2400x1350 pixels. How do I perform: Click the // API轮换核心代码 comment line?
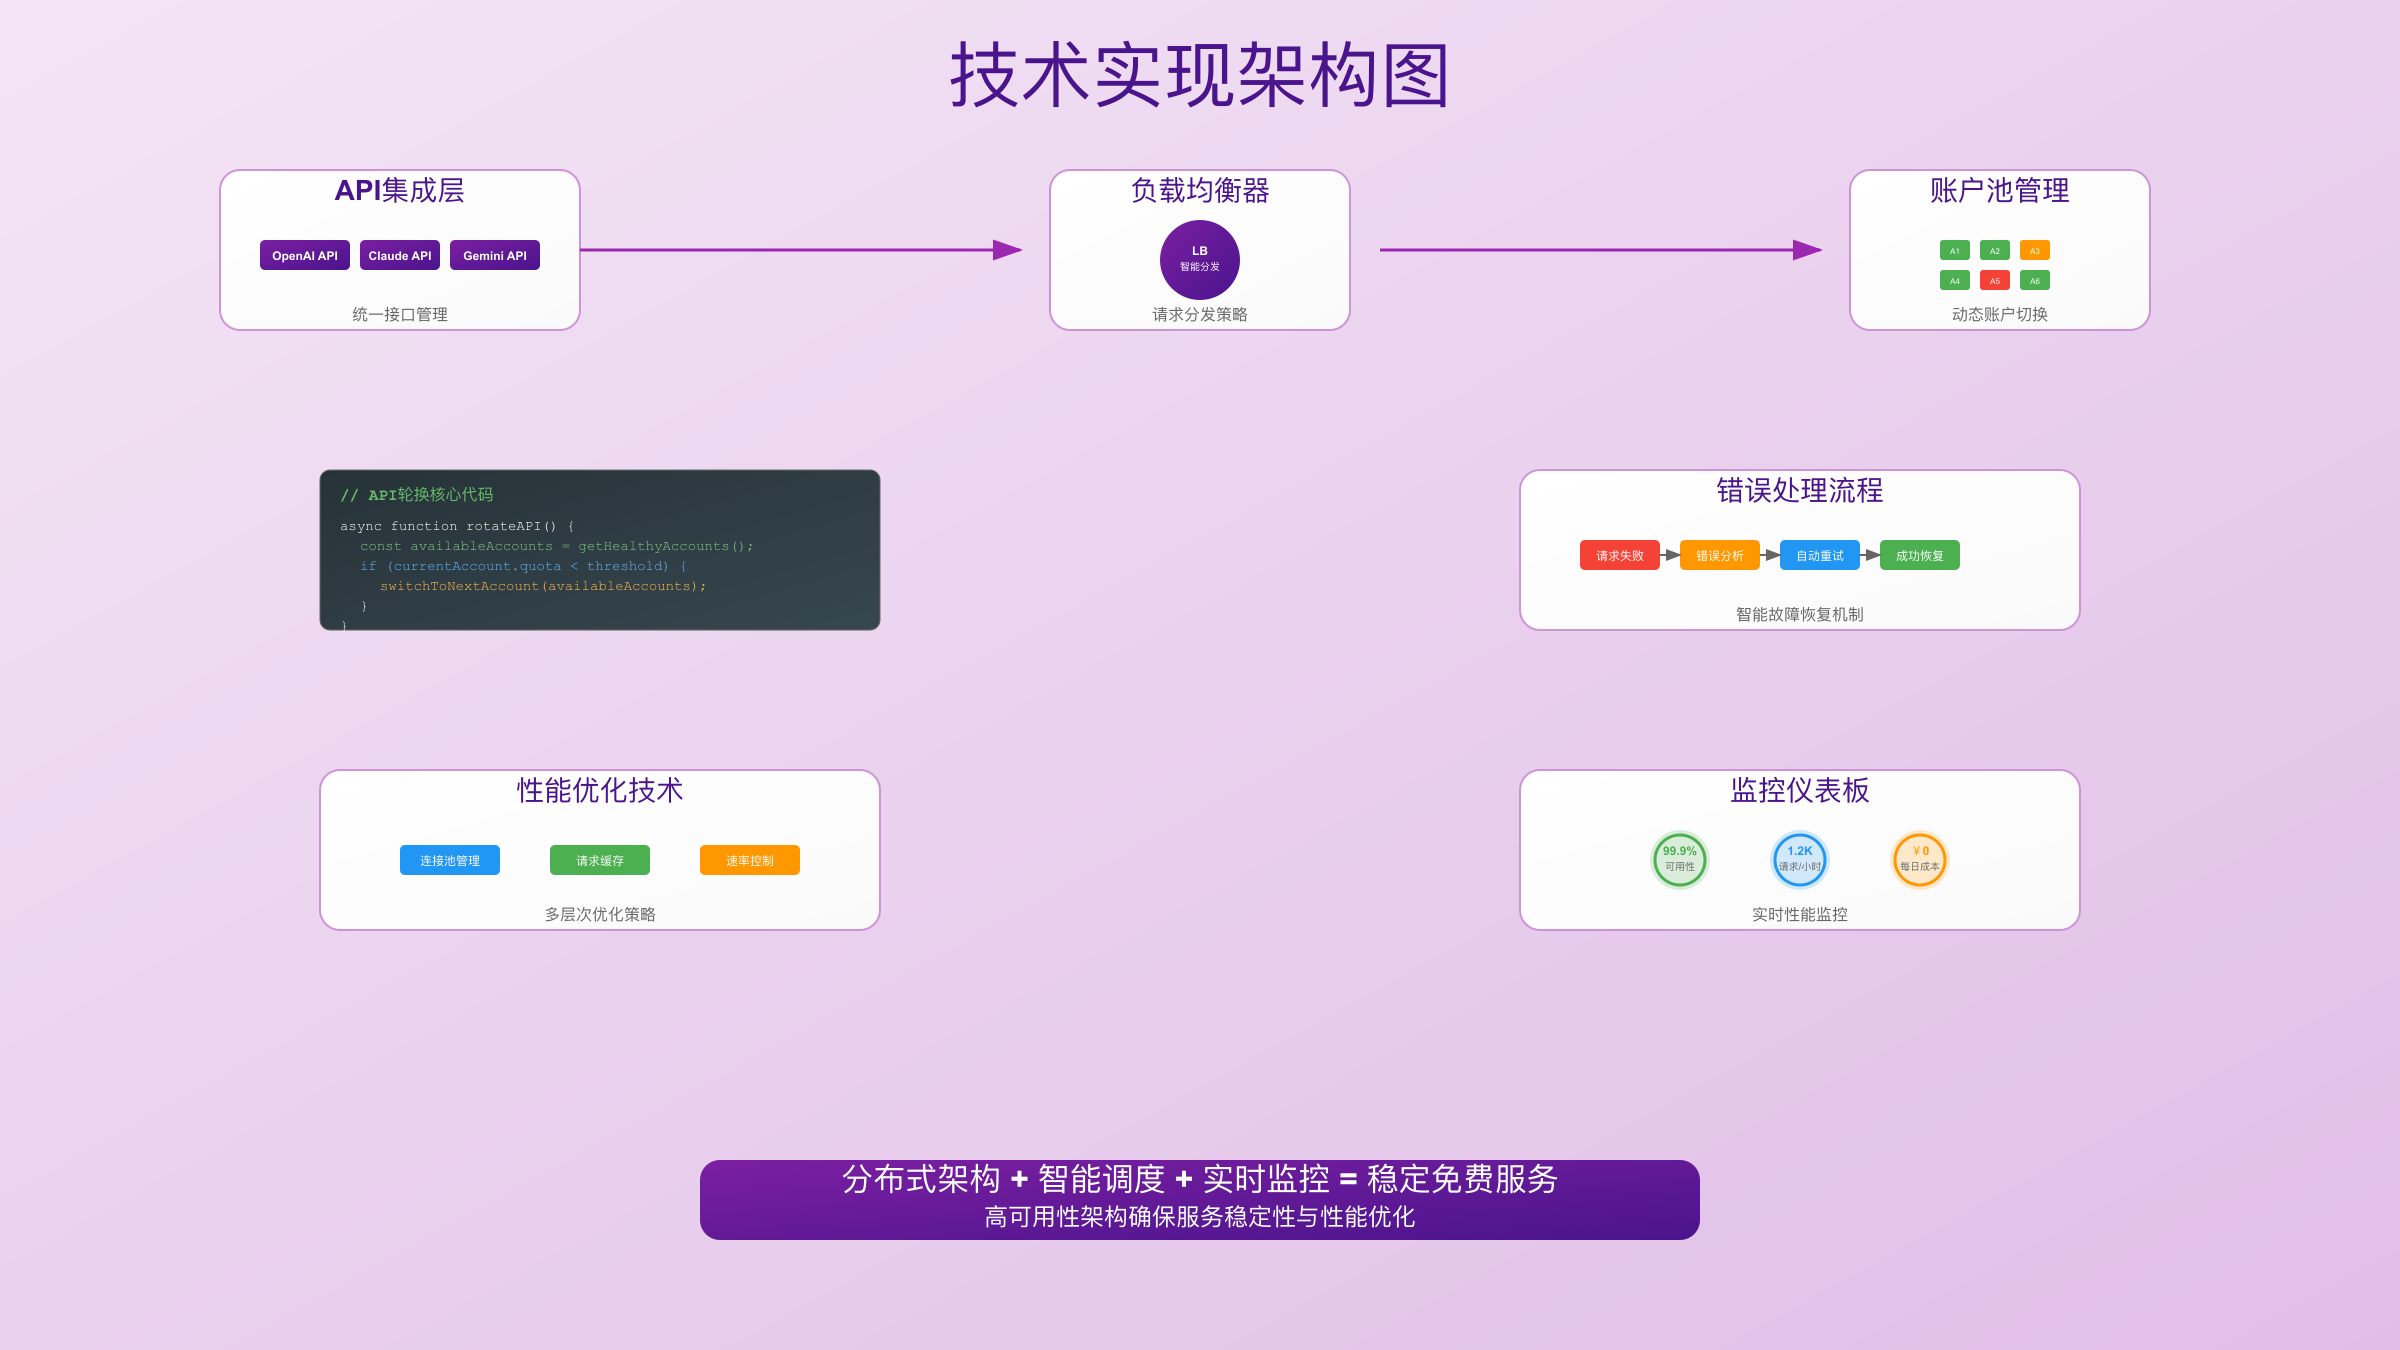pyautogui.click(x=417, y=495)
